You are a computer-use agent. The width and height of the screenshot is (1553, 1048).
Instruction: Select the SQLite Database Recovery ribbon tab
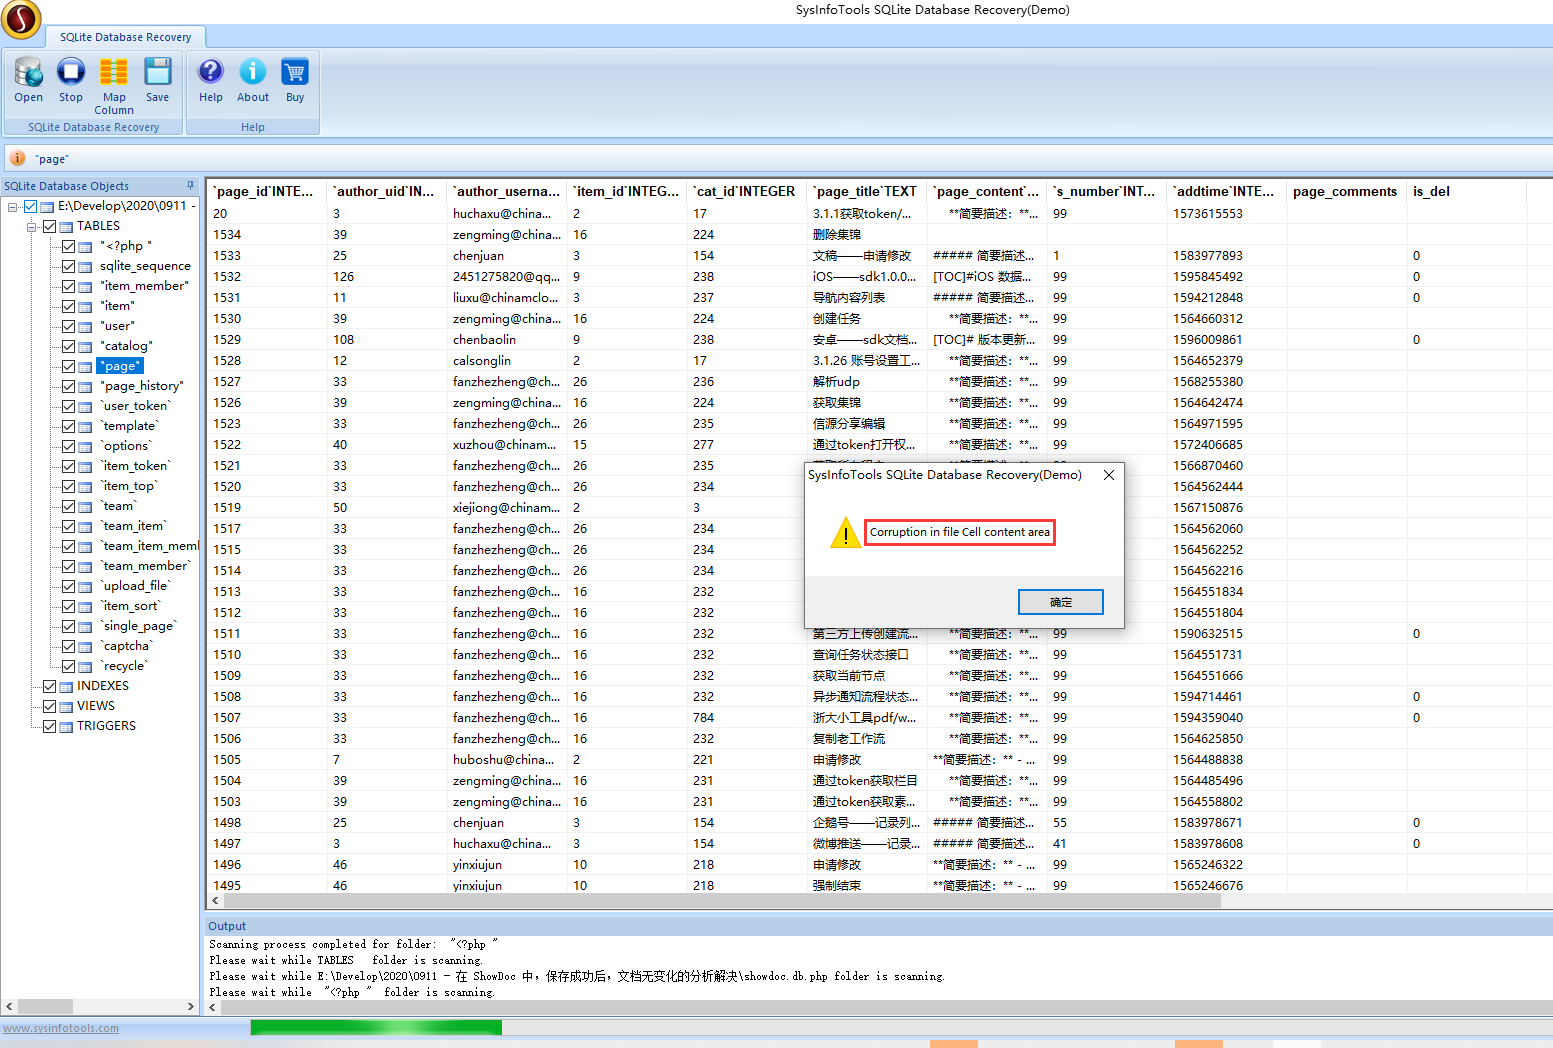click(125, 37)
